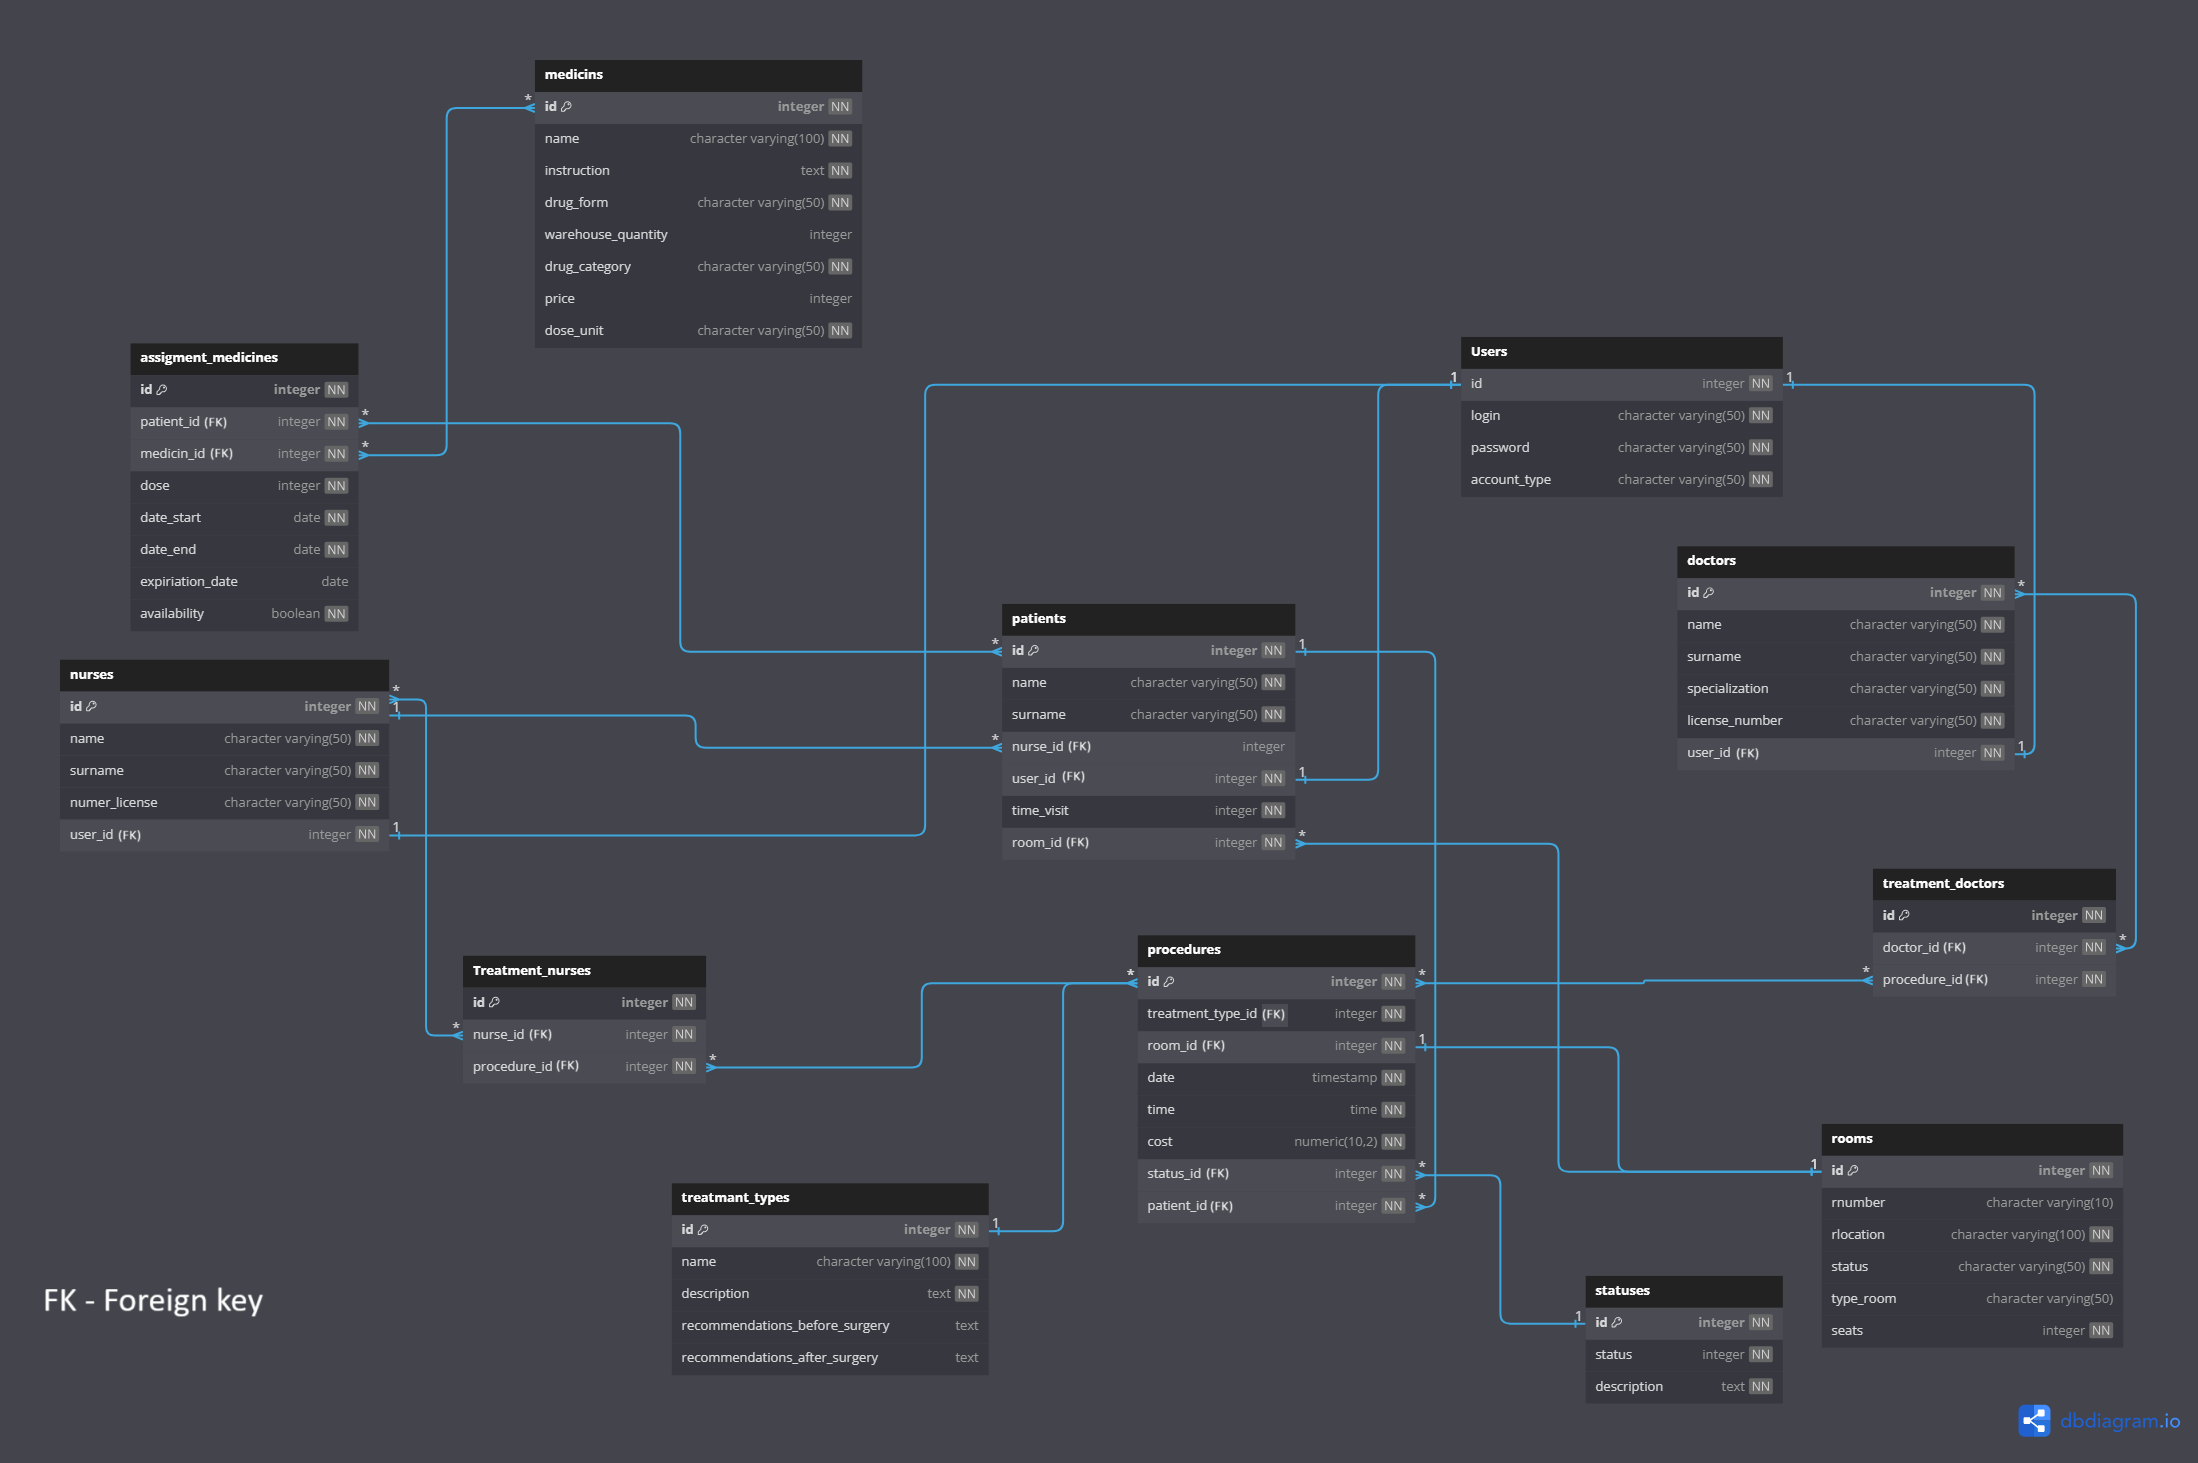Click the nurse_id (FK) row in patients

point(1051,747)
